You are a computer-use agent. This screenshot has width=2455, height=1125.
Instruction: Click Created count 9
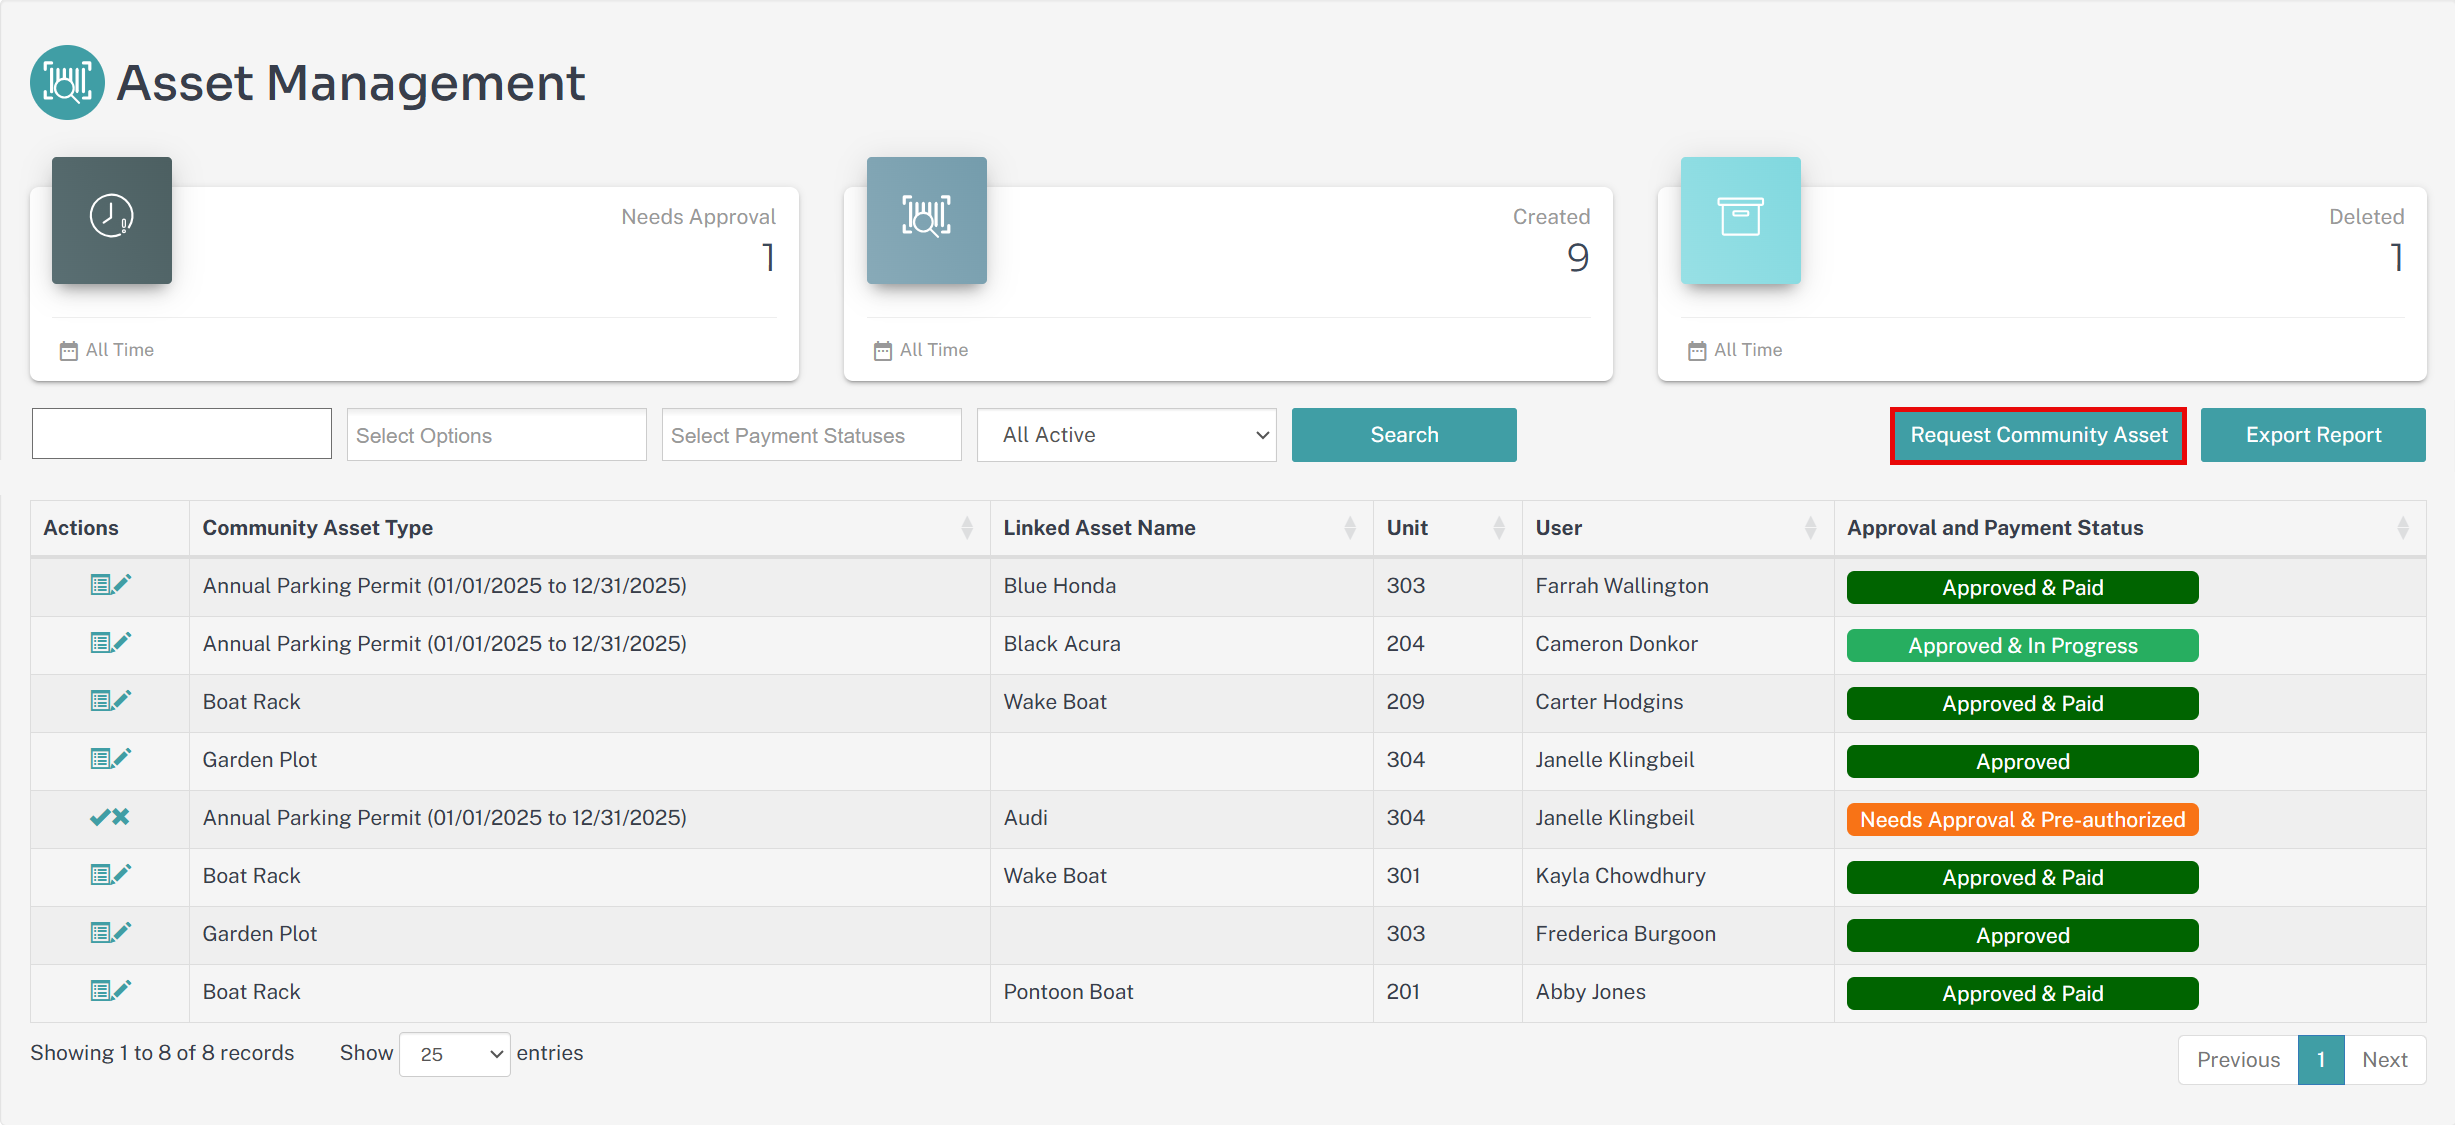pyautogui.click(x=1578, y=258)
